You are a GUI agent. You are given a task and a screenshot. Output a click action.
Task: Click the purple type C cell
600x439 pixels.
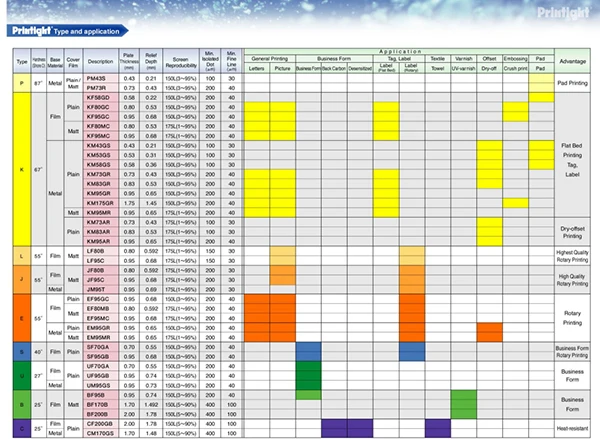[x=22, y=429]
